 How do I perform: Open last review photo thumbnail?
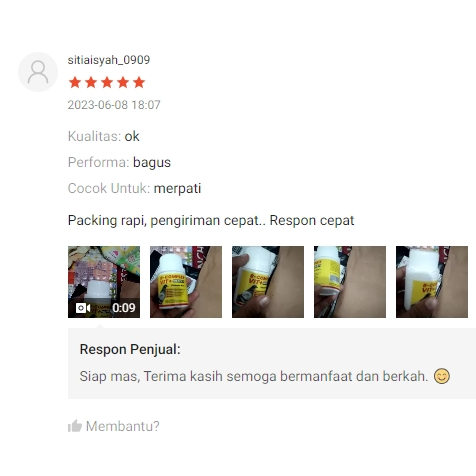[x=432, y=282]
